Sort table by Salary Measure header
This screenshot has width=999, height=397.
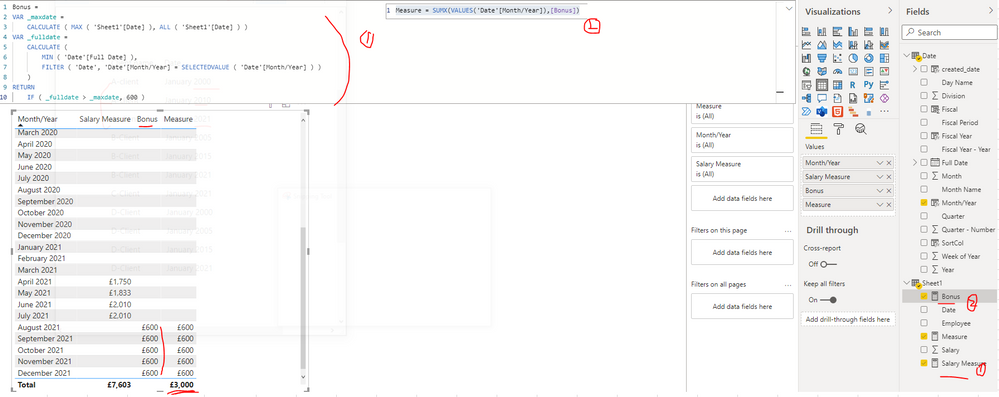105,119
